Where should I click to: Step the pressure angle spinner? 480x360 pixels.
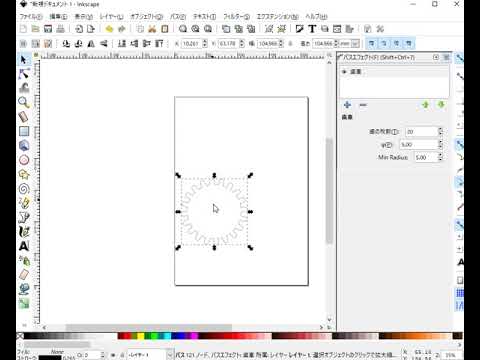440,145
